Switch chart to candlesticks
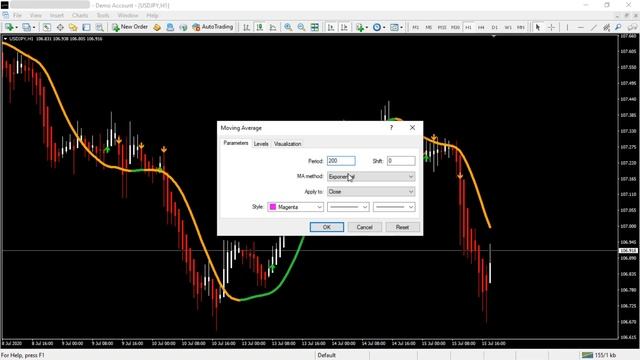The width and height of the screenshot is (640, 360). tap(260, 27)
